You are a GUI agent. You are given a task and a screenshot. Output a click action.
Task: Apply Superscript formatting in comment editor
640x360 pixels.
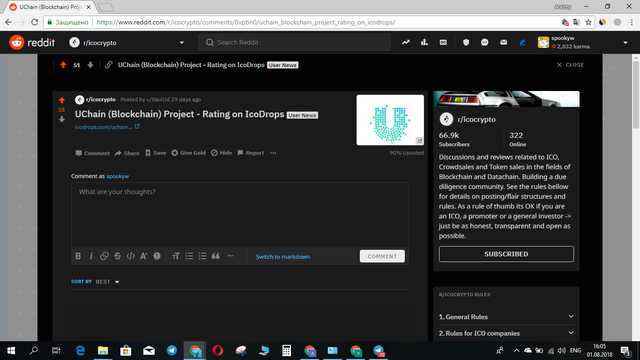(144, 256)
